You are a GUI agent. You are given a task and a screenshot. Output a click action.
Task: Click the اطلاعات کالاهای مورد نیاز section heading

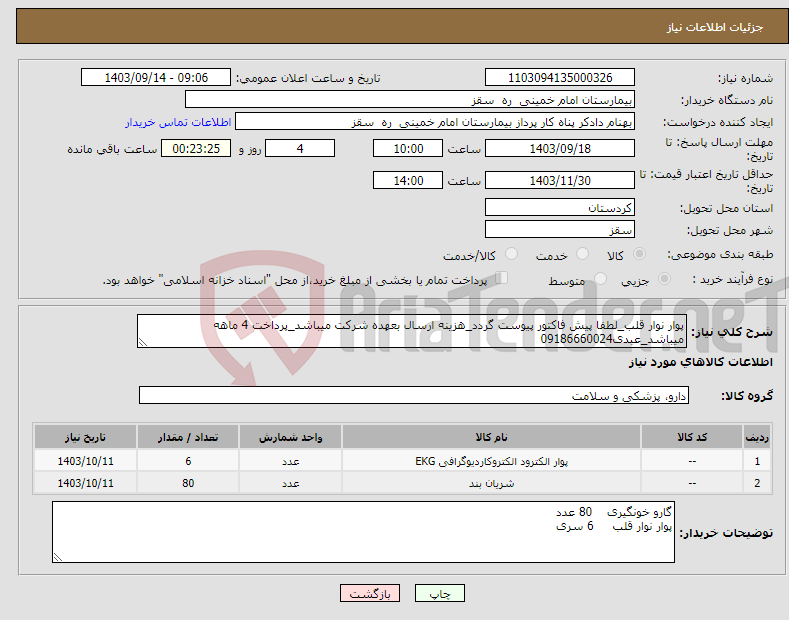click(x=700, y=362)
